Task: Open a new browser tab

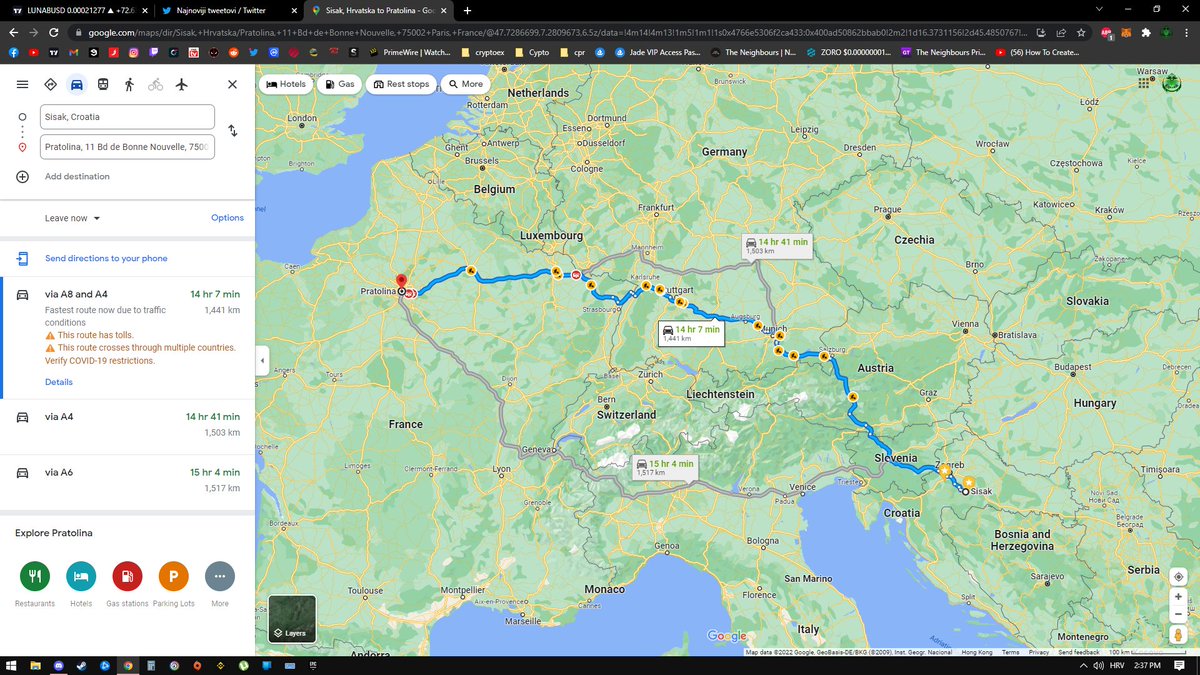Action: pyautogui.click(x=467, y=10)
